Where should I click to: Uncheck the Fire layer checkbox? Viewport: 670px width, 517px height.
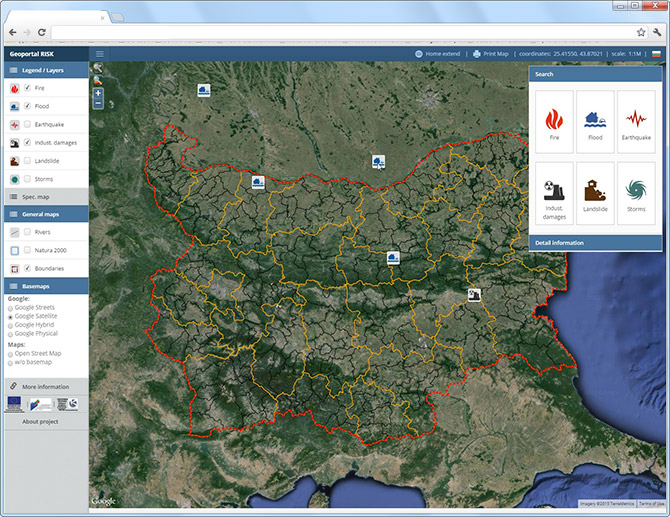[27, 88]
